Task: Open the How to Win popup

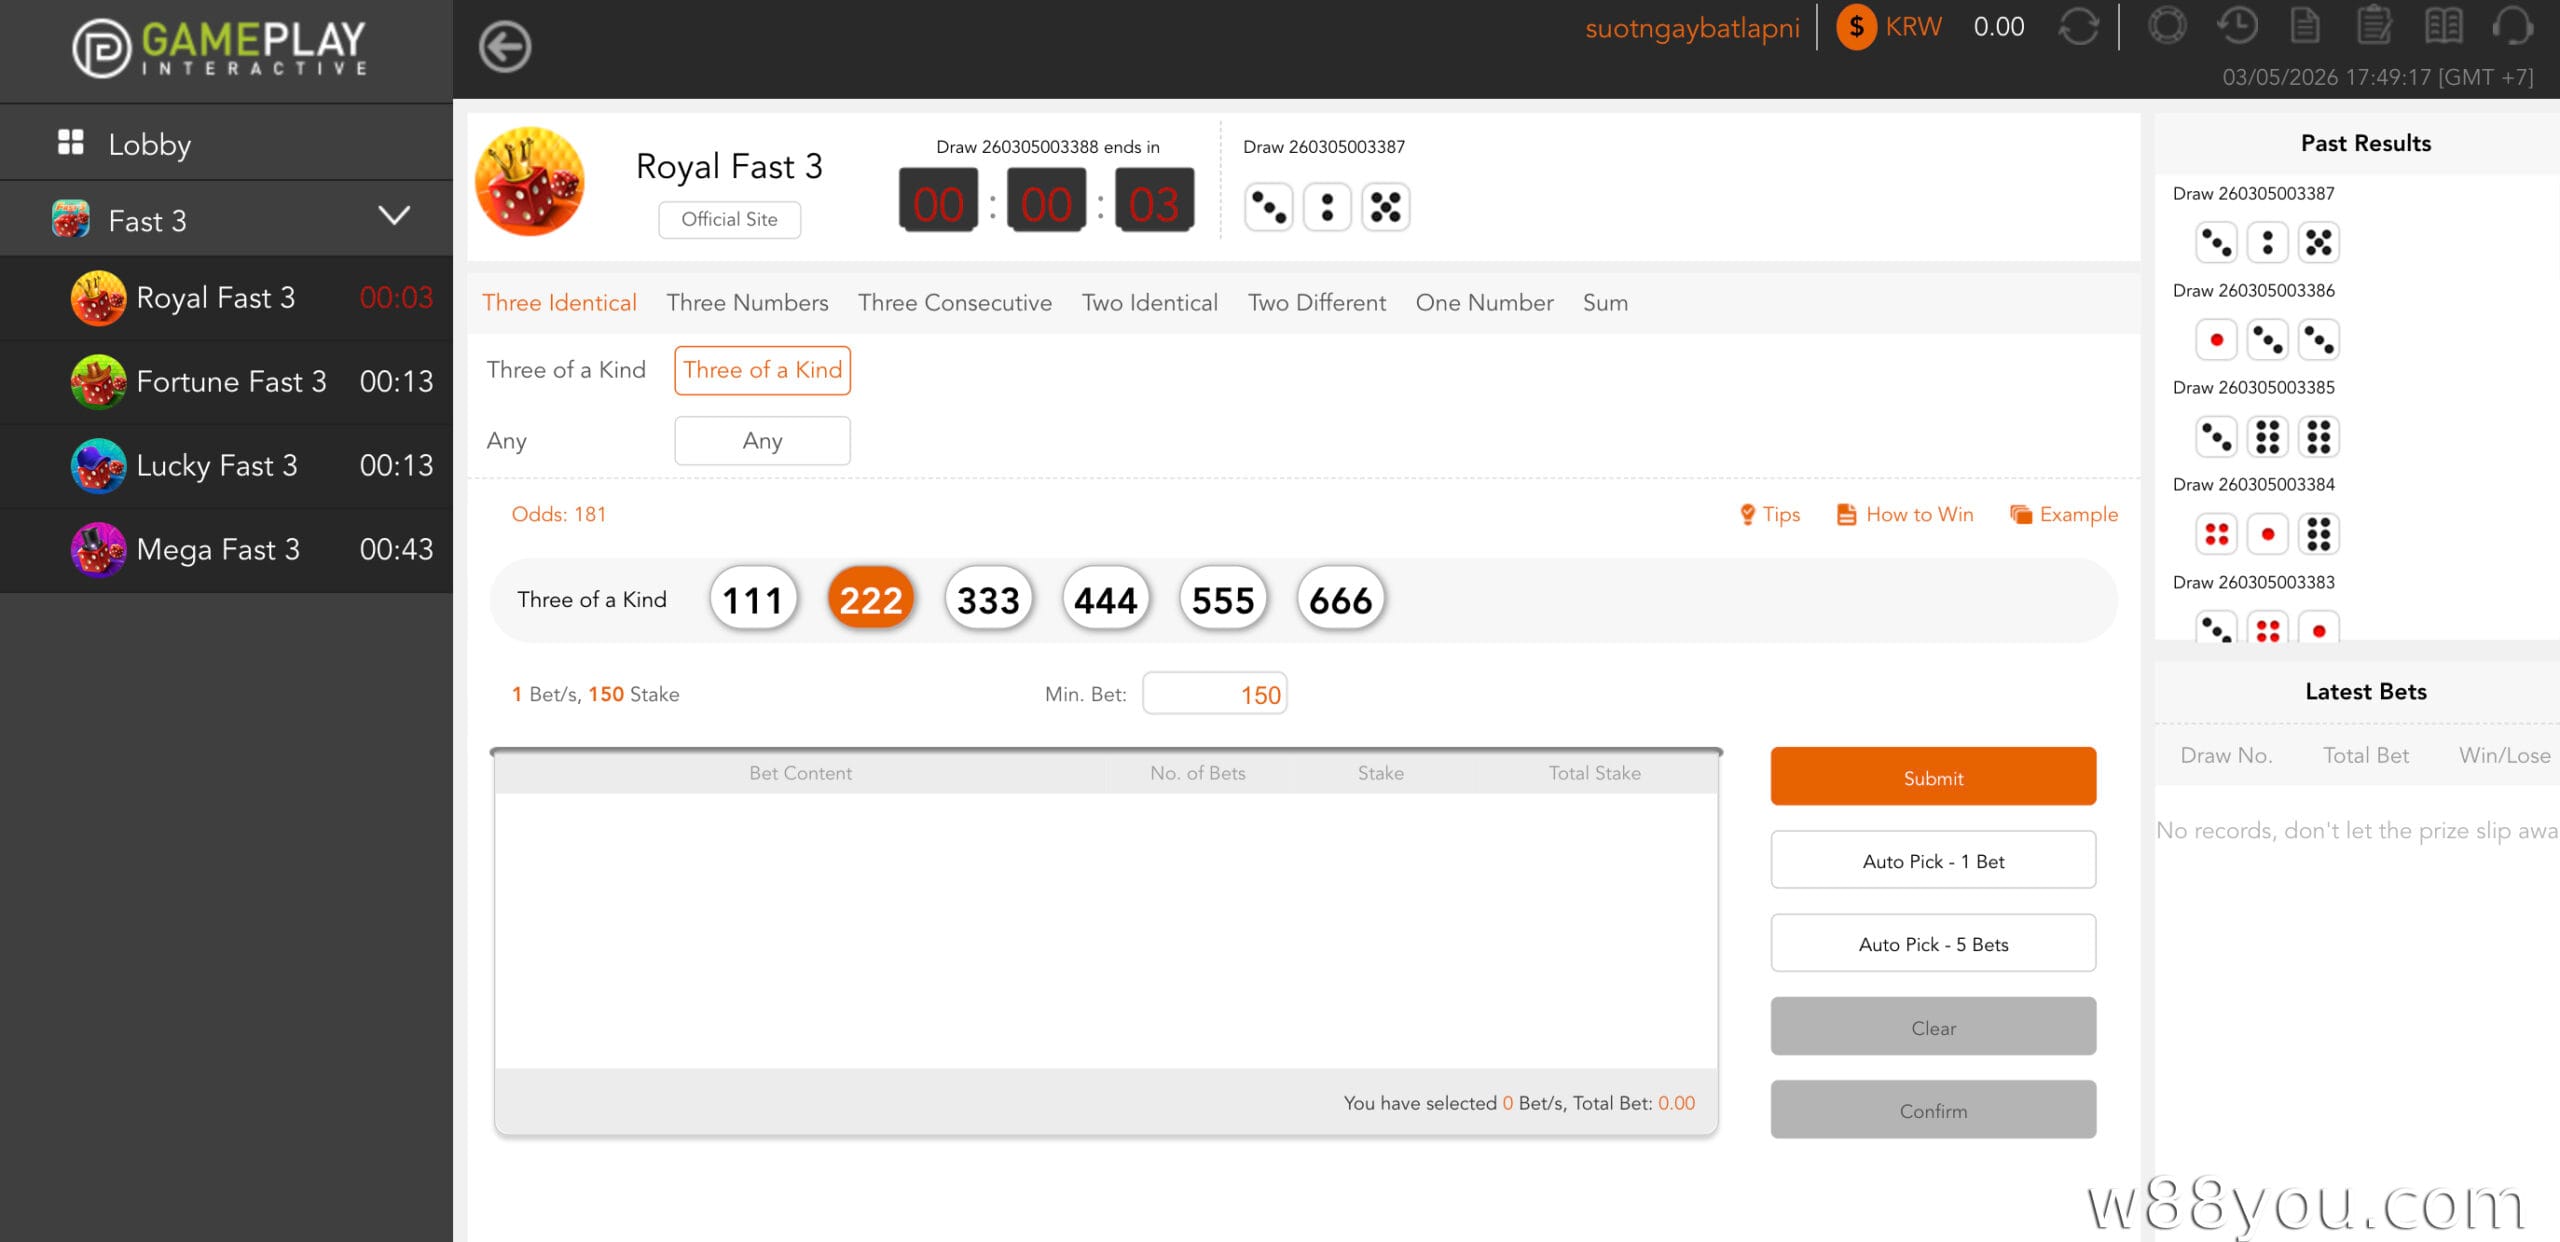Action: point(1905,514)
